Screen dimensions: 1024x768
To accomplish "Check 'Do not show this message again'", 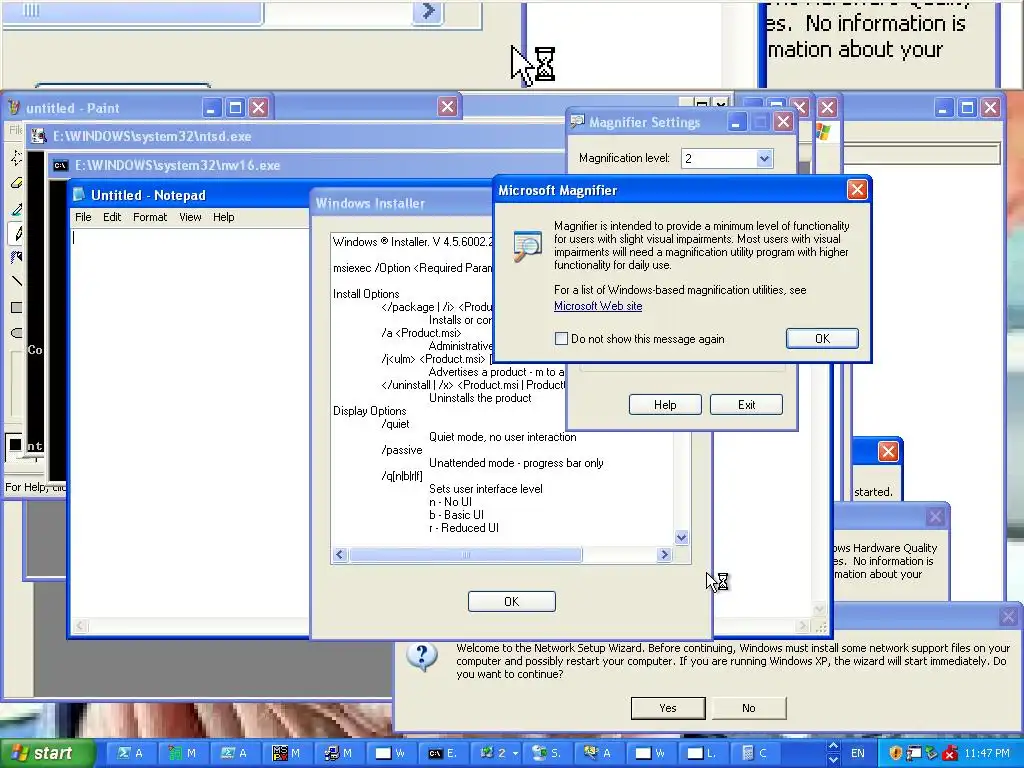I will point(561,338).
